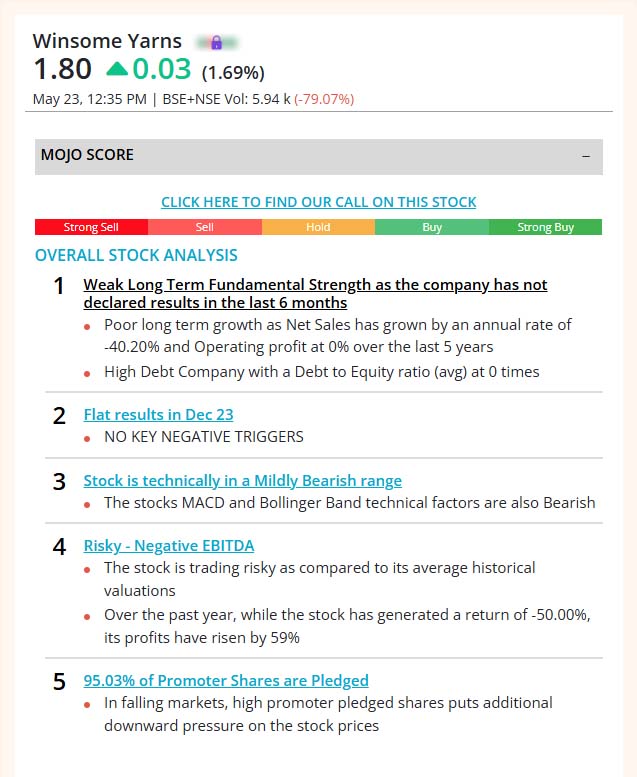The height and width of the screenshot is (777, 637).
Task: Click the 0.03 price change value
Action: pos(162,69)
